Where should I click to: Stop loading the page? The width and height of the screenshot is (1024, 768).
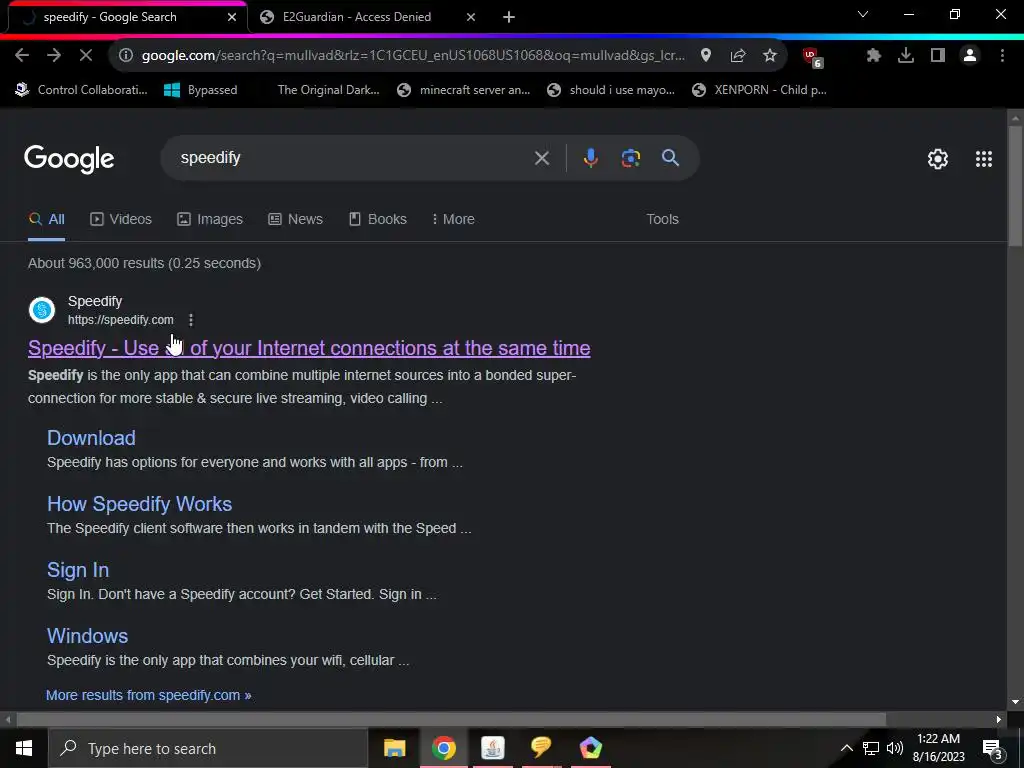coord(86,56)
